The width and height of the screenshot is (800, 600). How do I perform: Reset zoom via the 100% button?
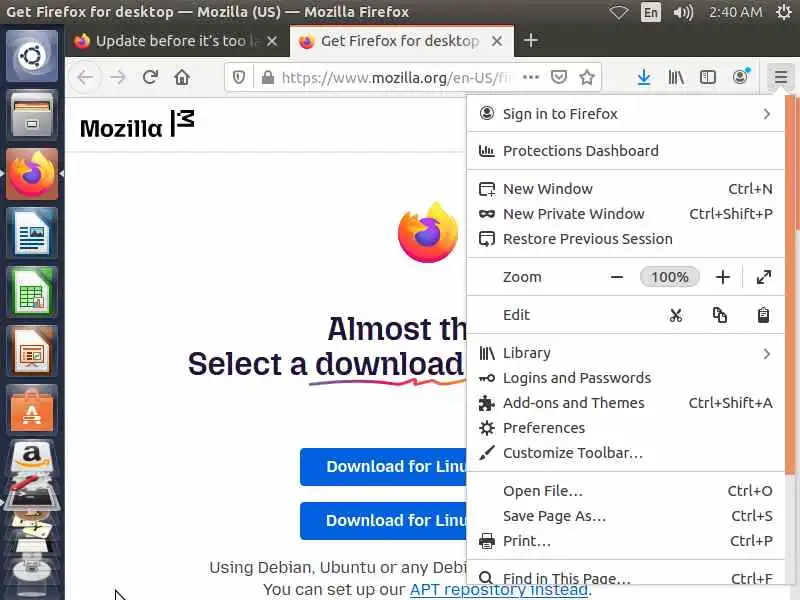click(669, 277)
